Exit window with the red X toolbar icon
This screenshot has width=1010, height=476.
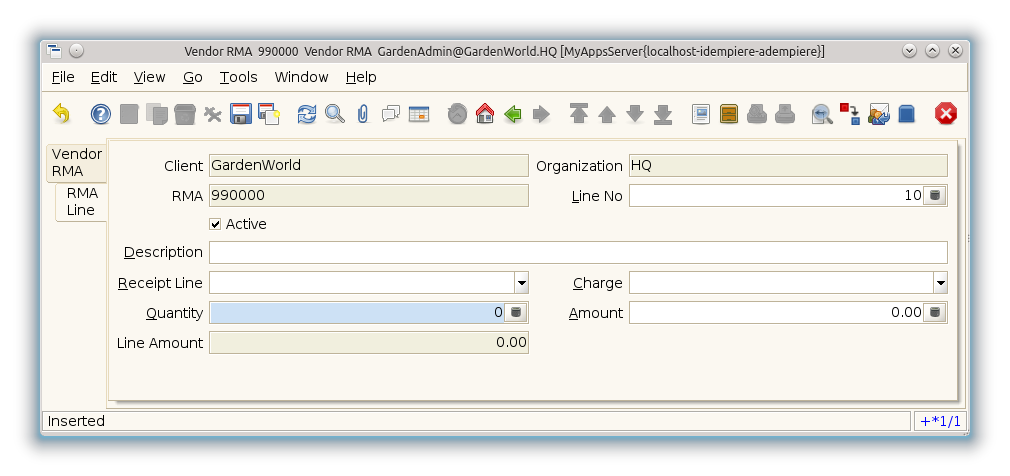[x=945, y=114]
